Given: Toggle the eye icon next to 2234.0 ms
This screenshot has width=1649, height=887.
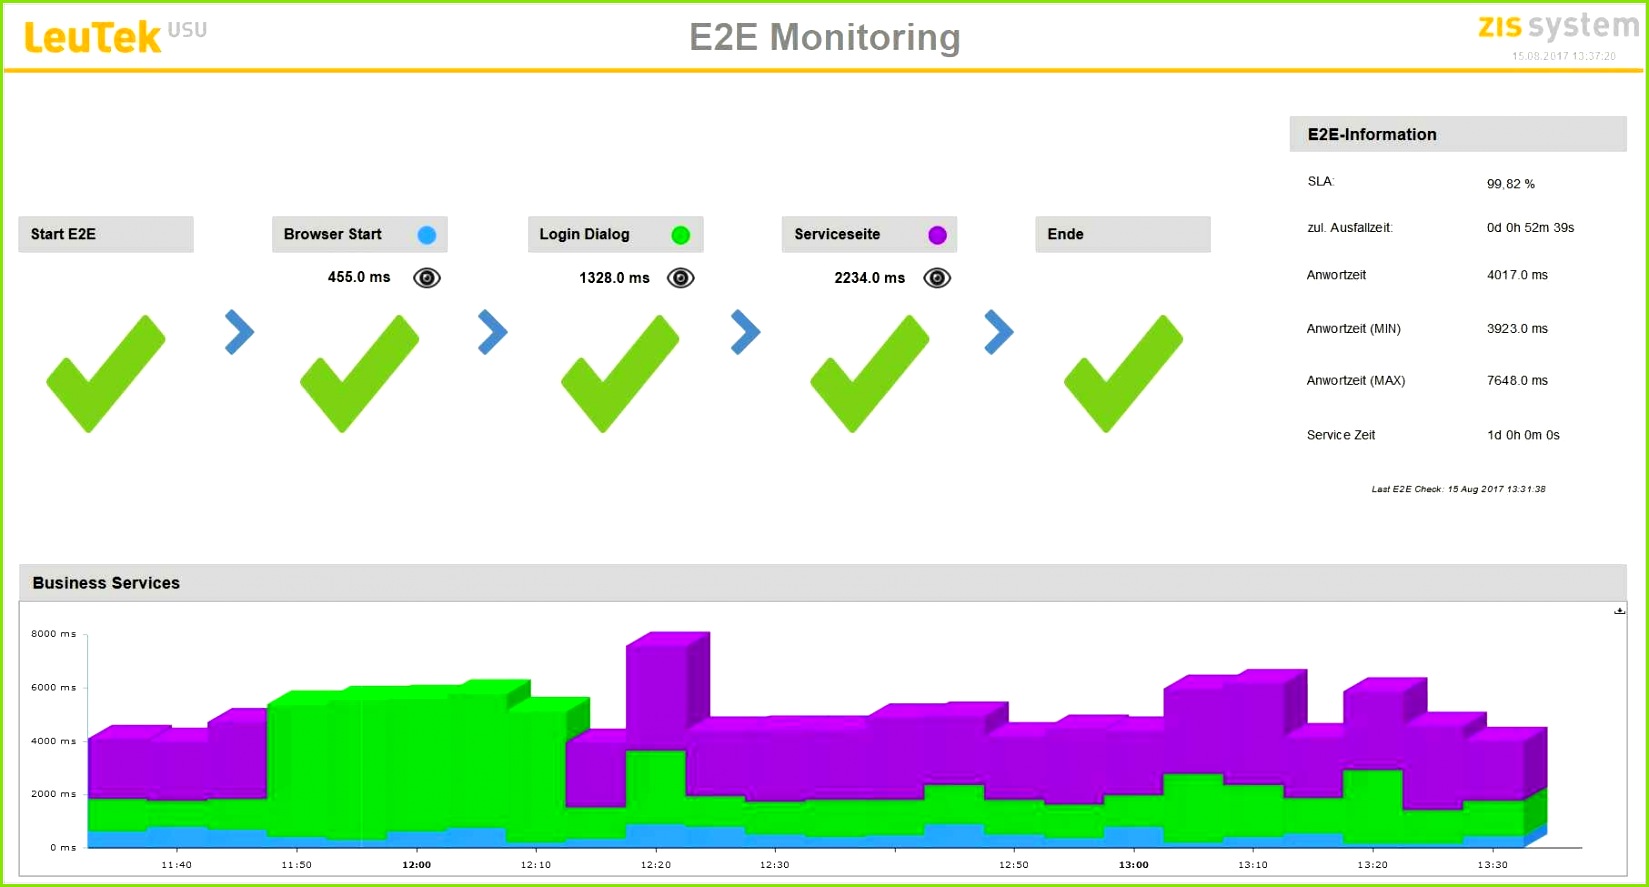Looking at the screenshot, I should [x=937, y=278].
